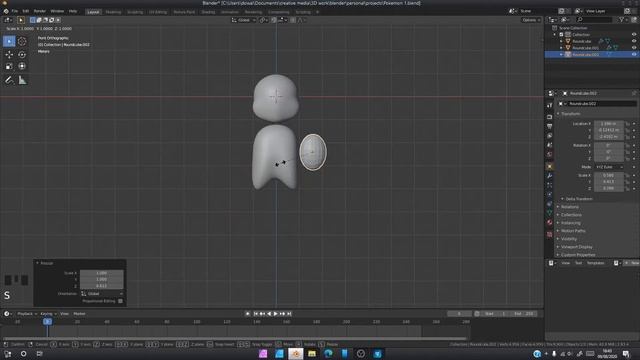Open the Global transform orientation dropdown in the header
This screenshot has height=360, width=640.
tap(244, 20)
